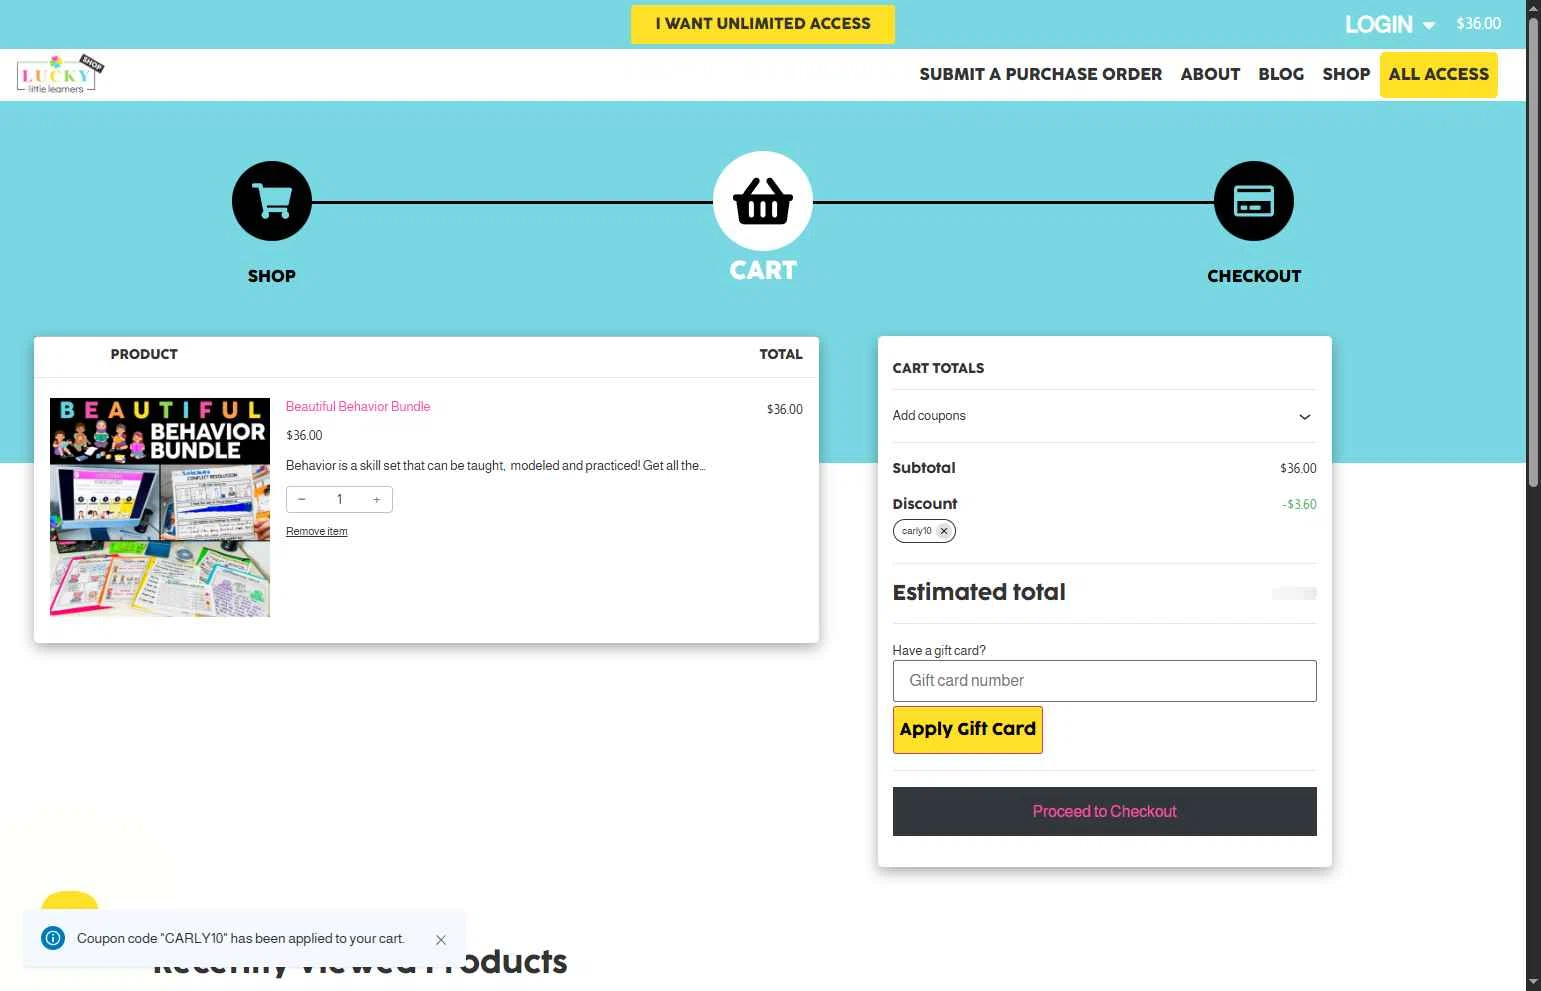The height and width of the screenshot is (991, 1541).
Task: Click the Apply Gift Card button
Action: click(x=967, y=729)
